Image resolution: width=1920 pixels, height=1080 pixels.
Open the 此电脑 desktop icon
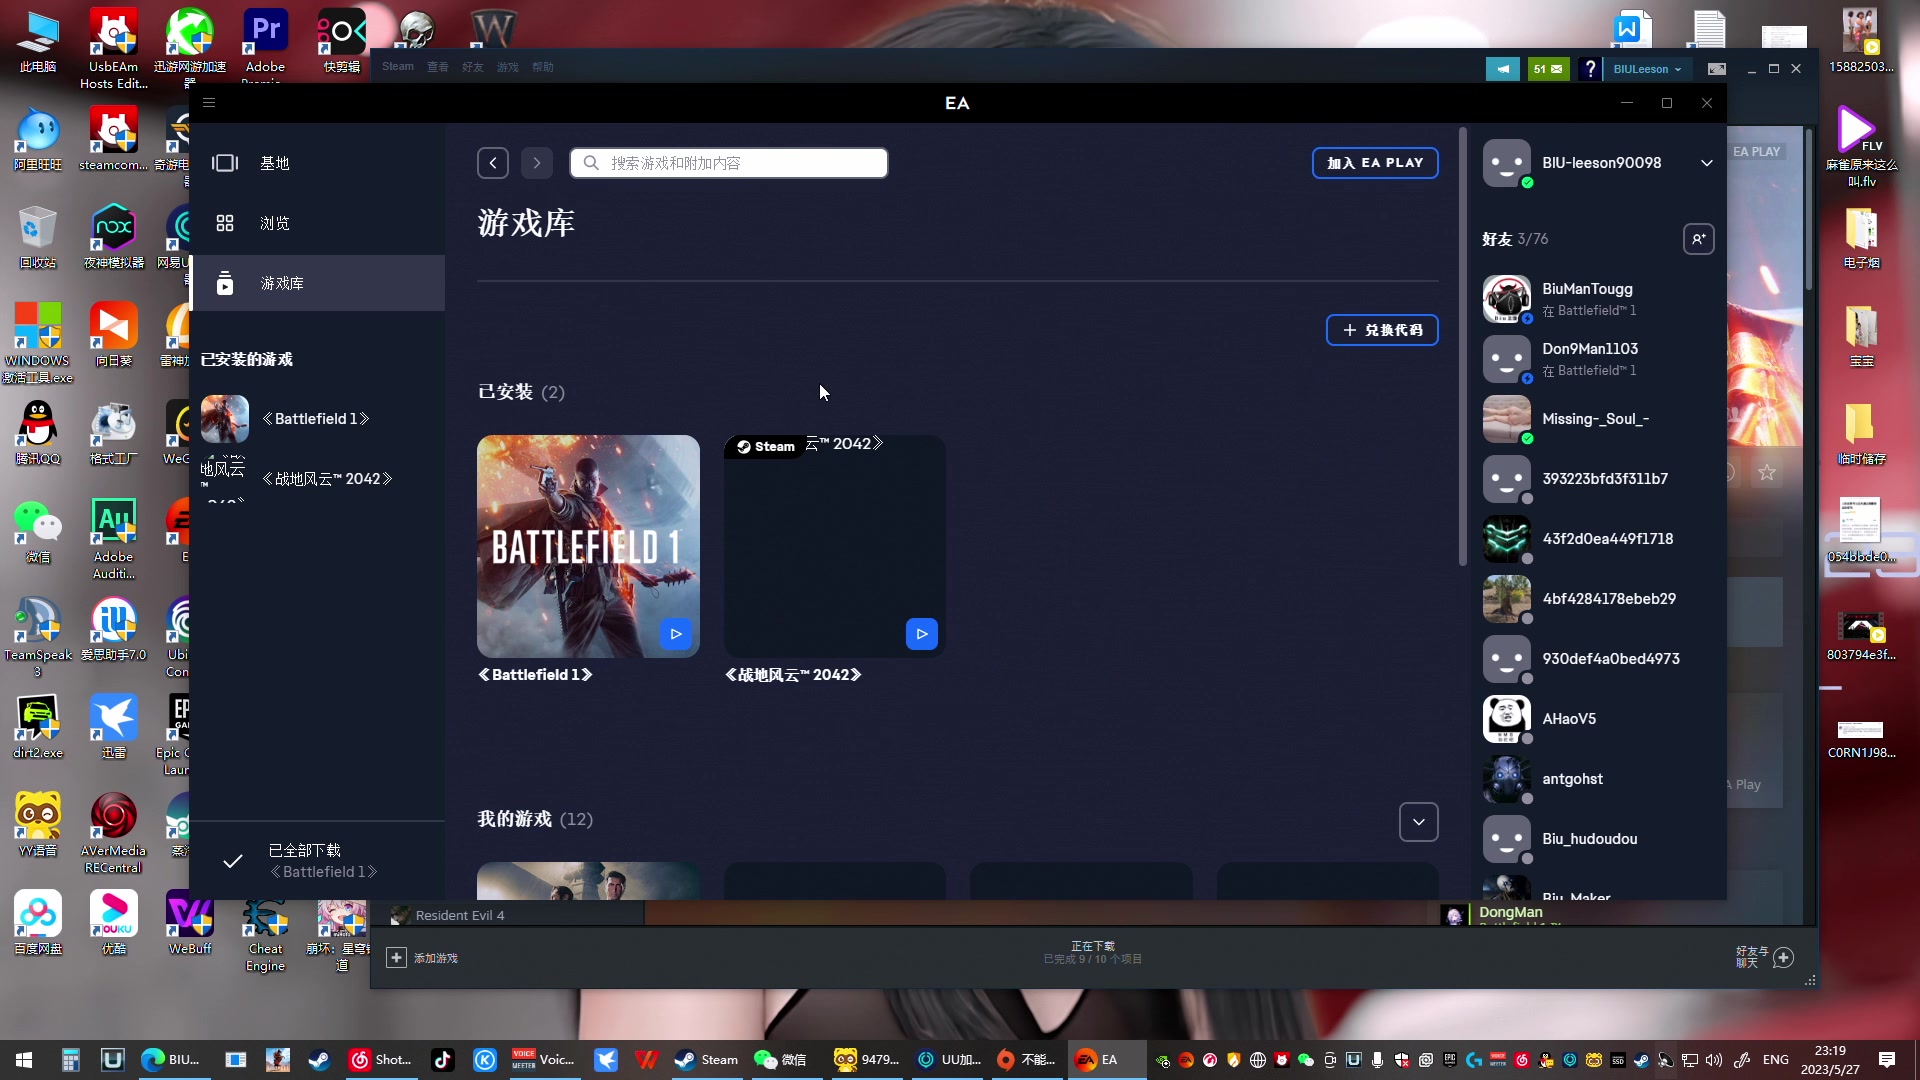pos(38,42)
